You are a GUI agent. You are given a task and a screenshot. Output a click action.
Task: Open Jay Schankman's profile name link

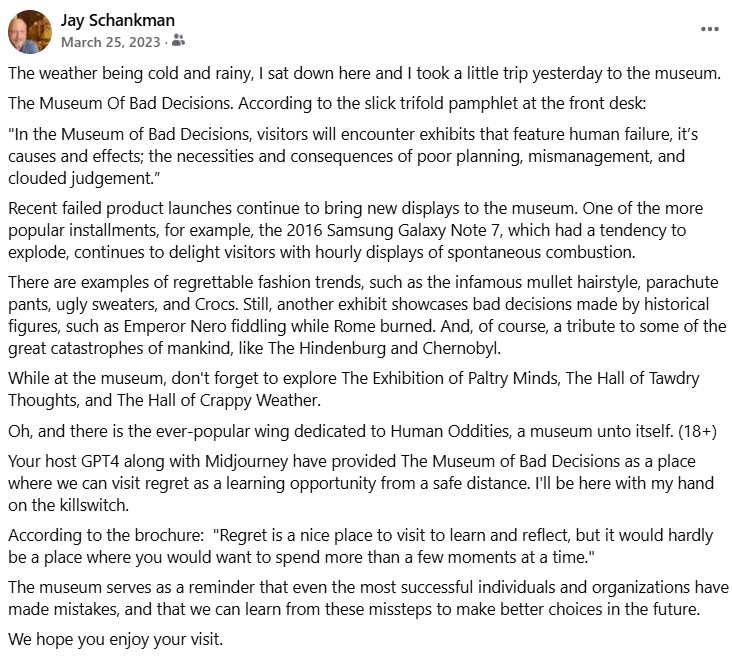120,21
